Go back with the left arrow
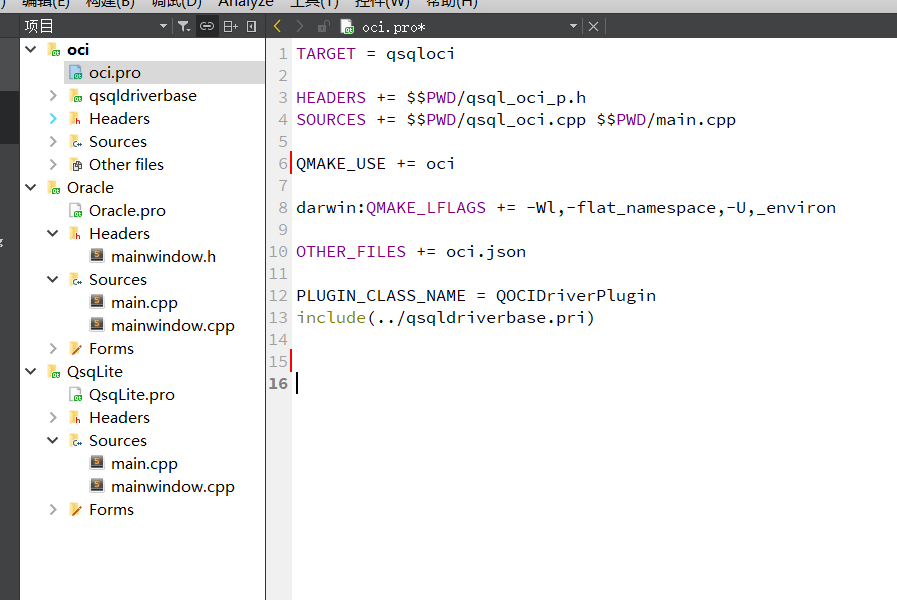 pos(277,26)
